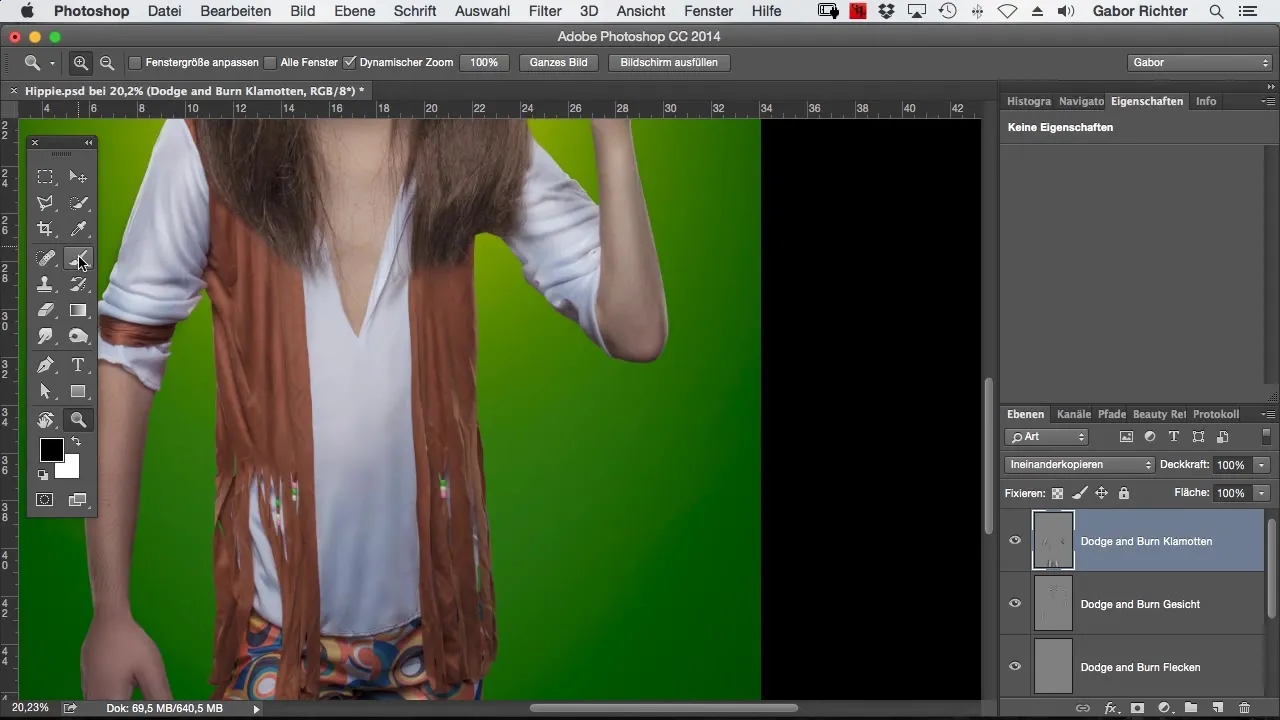
Task: Open the Deckkraft slider dropdown arrow
Action: (1262, 465)
